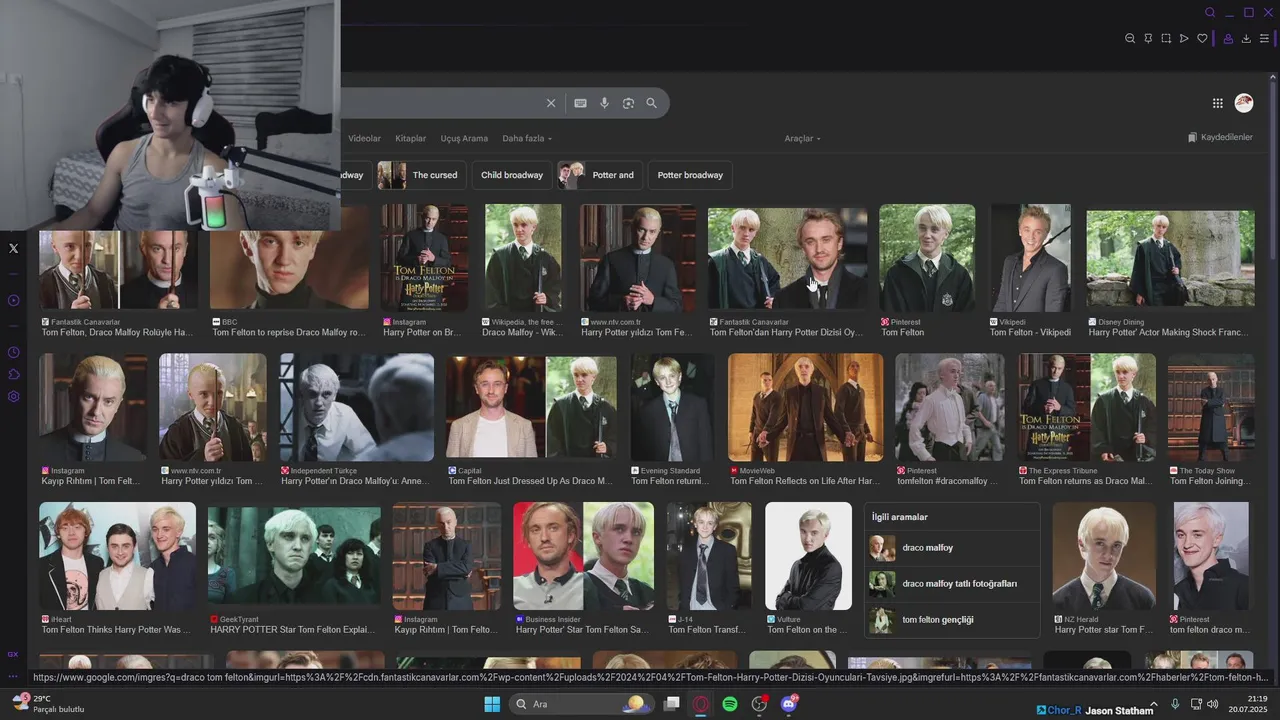Open the sidebar three-dots menu
1280x720 pixels.
tap(13, 675)
